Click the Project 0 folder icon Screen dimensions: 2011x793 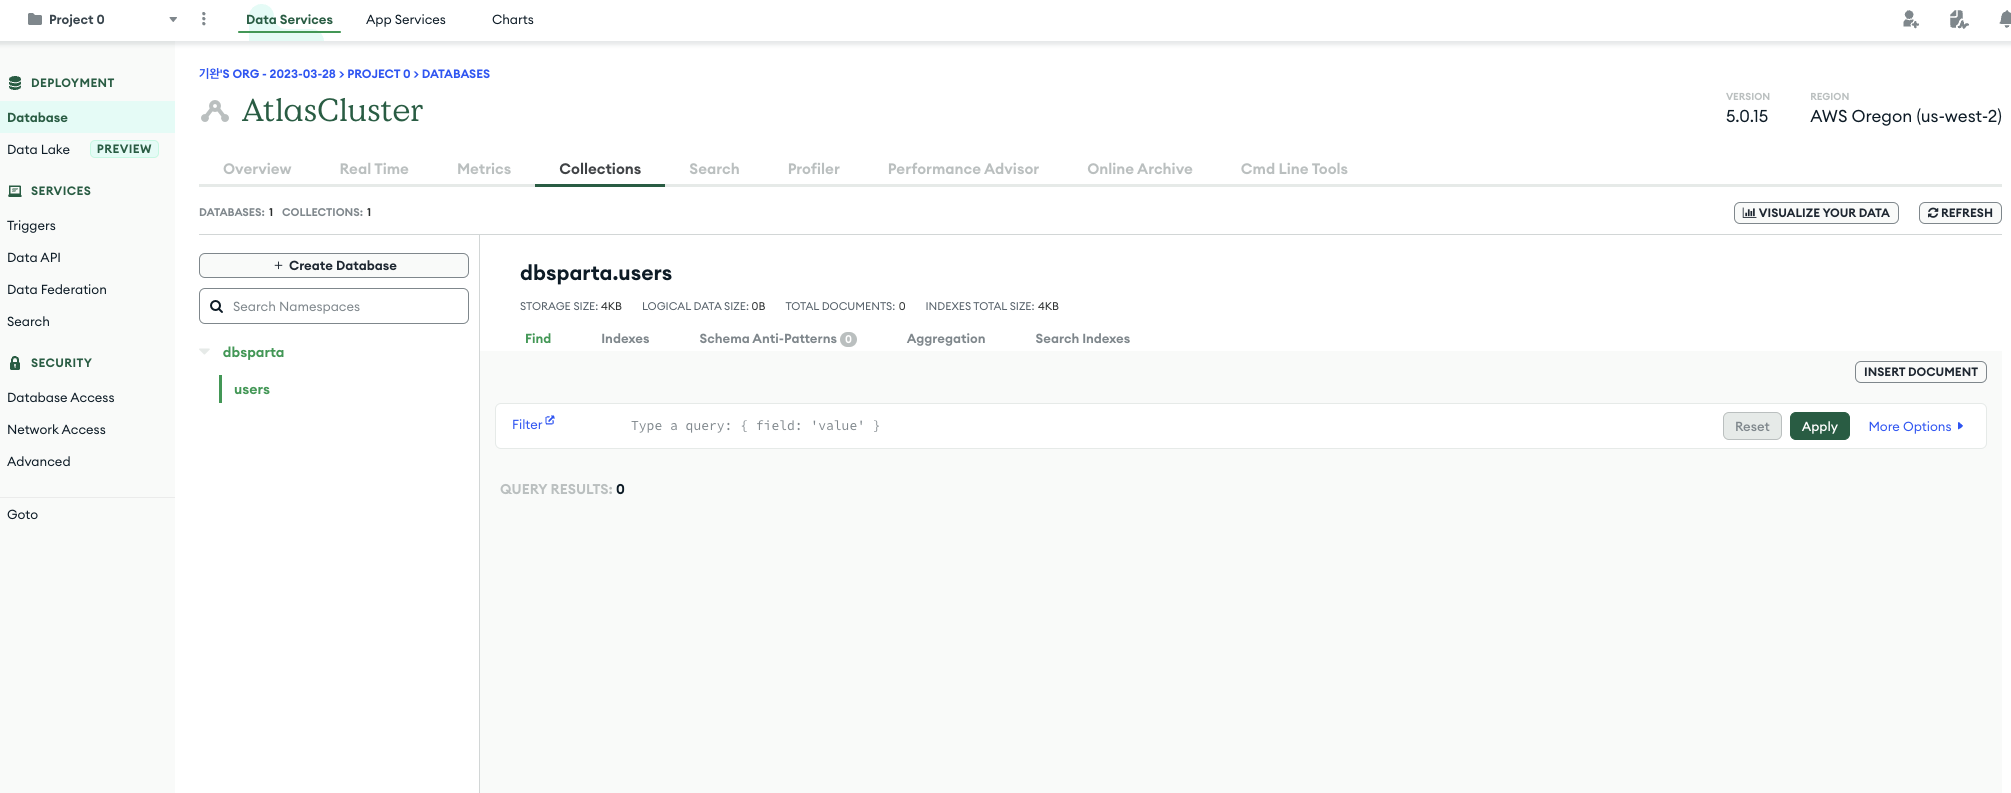click(x=35, y=19)
